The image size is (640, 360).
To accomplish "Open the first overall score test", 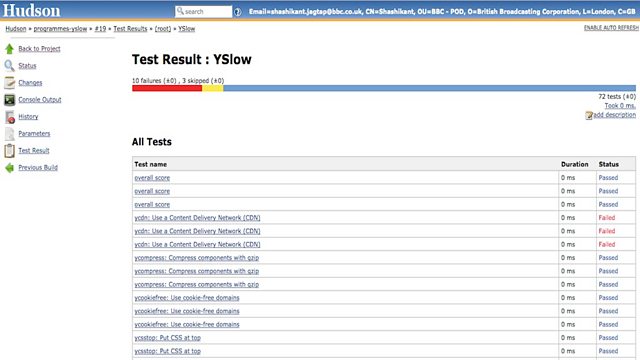I will click(152, 178).
